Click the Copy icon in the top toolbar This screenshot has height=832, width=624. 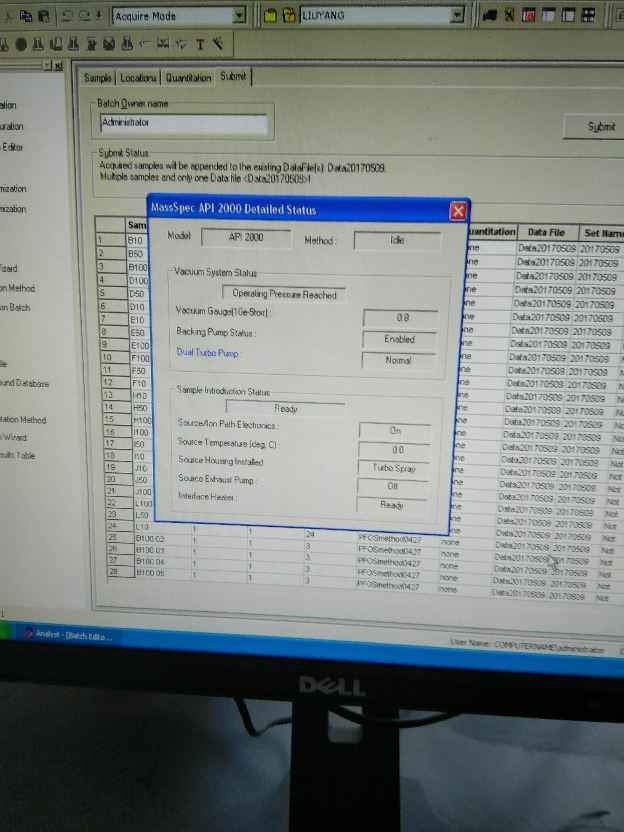click(x=25, y=16)
